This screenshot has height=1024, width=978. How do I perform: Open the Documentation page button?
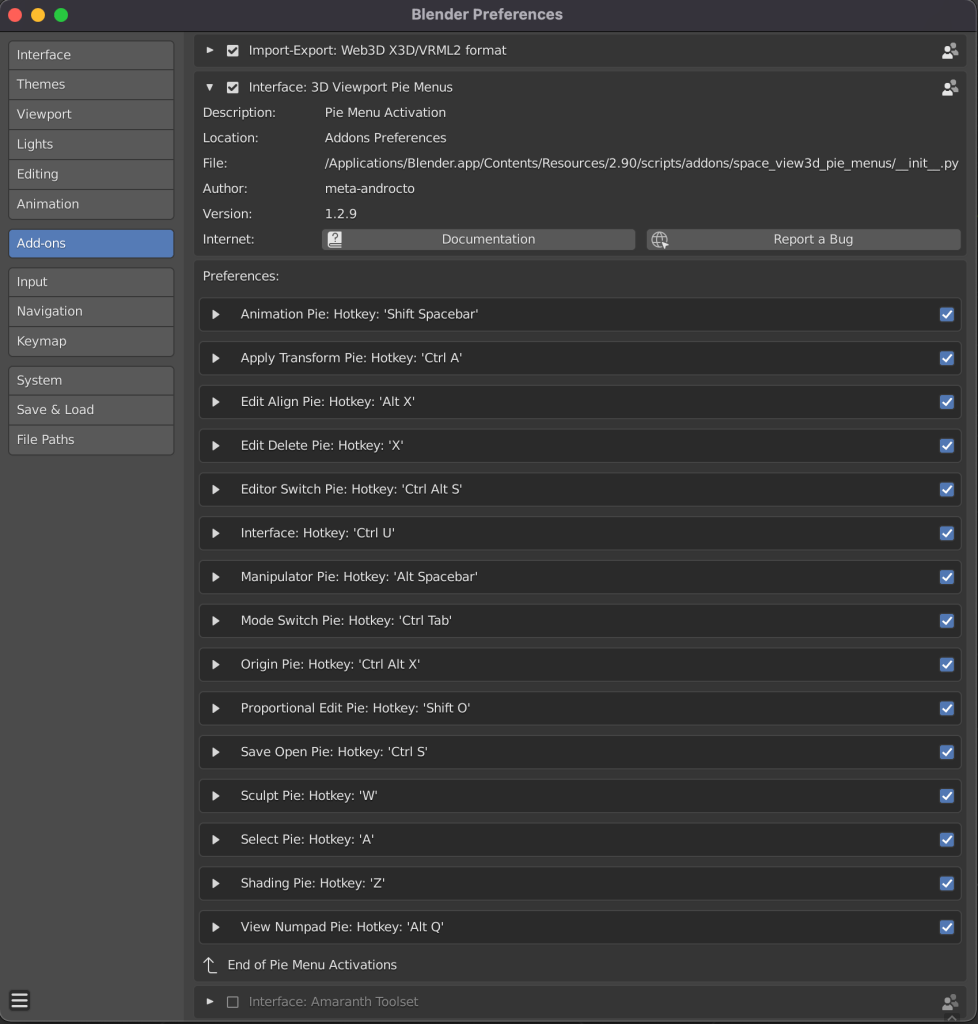click(x=488, y=239)
